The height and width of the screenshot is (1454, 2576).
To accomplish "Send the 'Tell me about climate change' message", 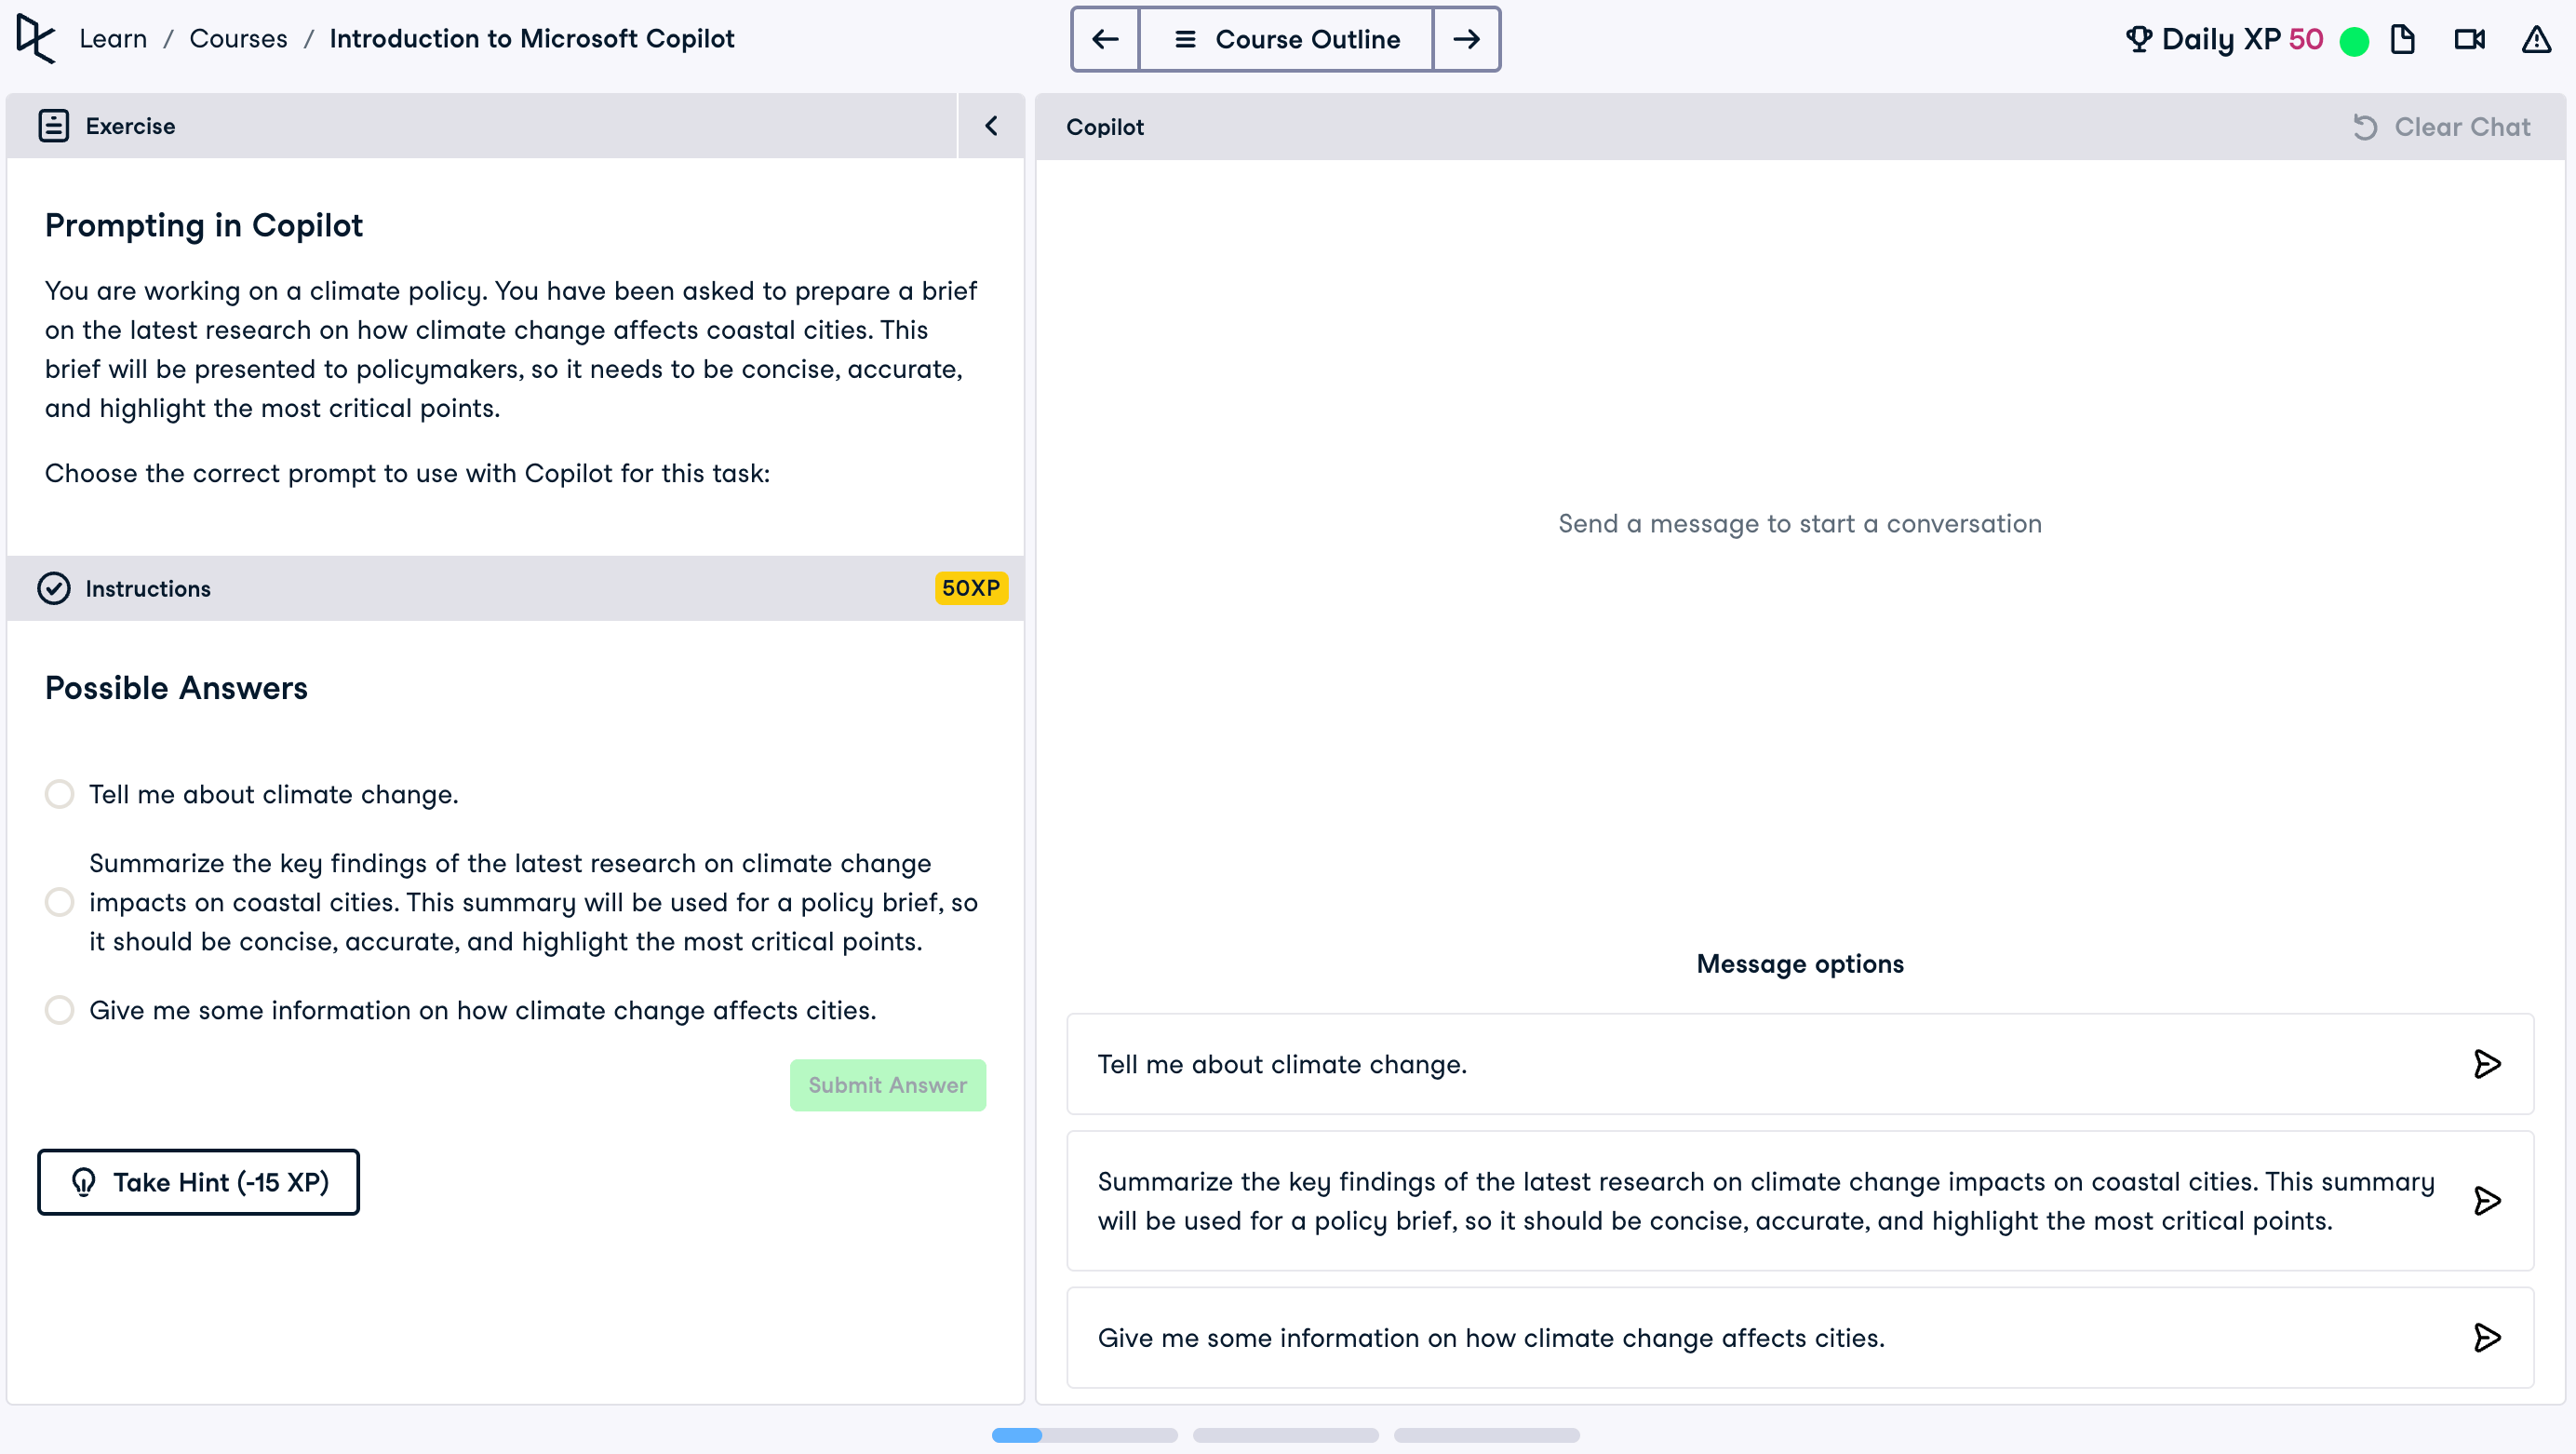I will point(2486,1064).
